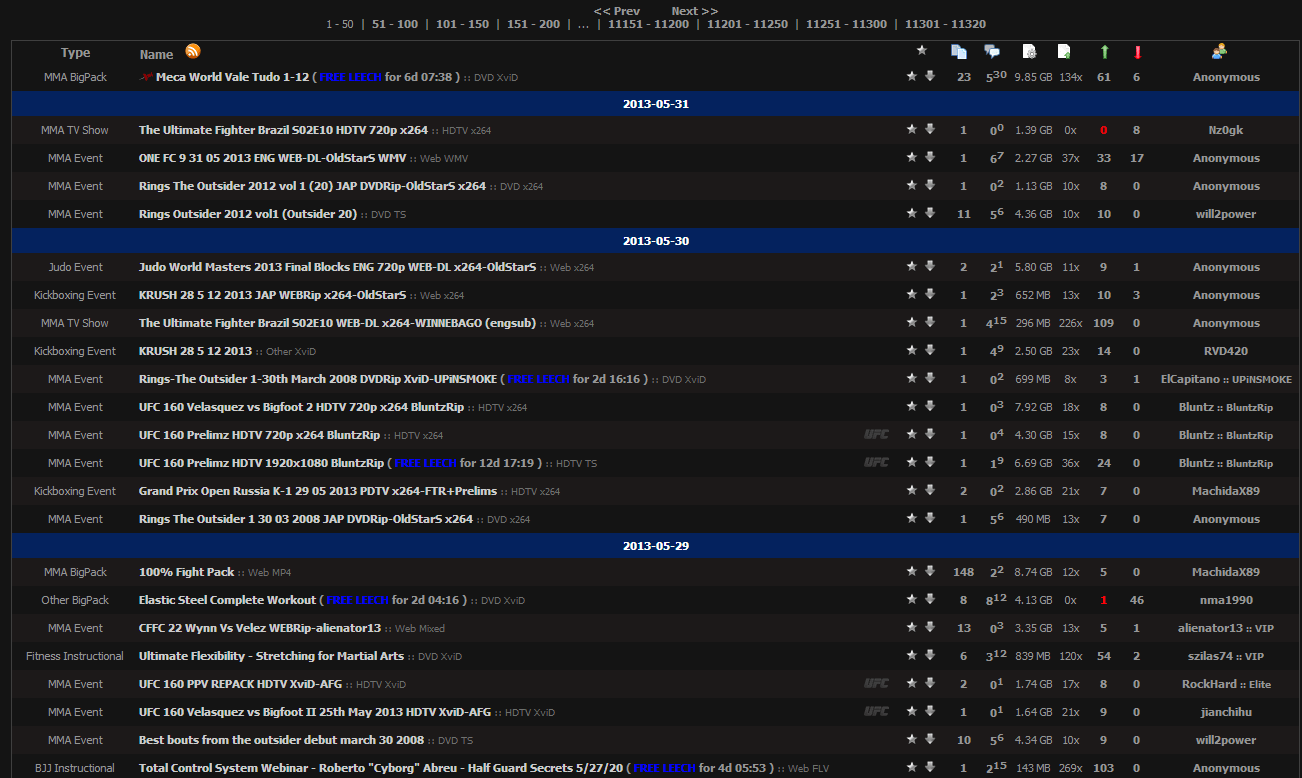This screenshot has height=778, width=1302.
Task: Jump to last page range 11301 - 11320
Action: [x=945, y=24]
